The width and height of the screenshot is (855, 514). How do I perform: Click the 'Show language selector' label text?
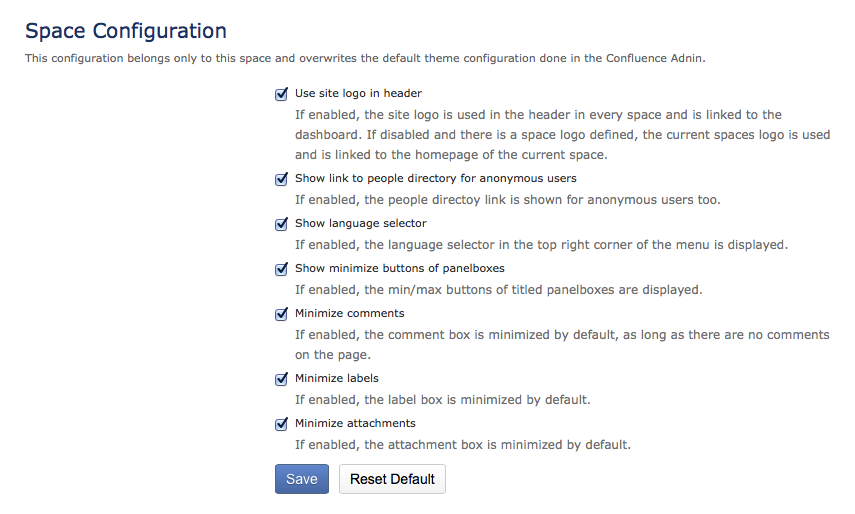tap(360, 224)
